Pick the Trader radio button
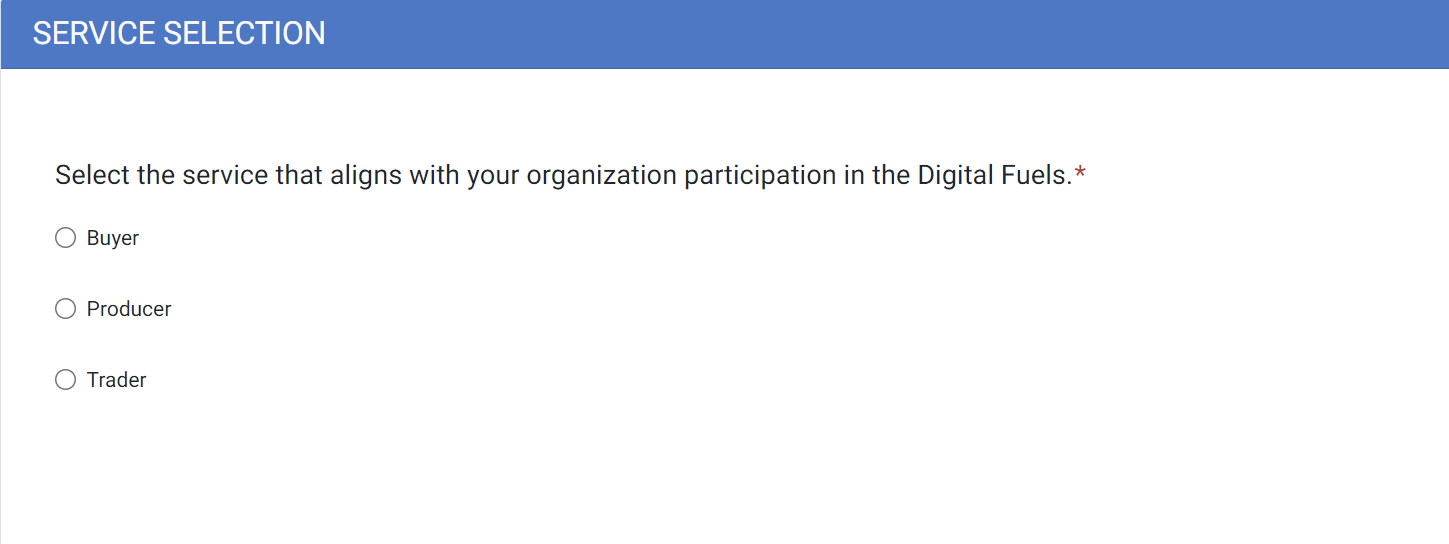 pos(66,380)
